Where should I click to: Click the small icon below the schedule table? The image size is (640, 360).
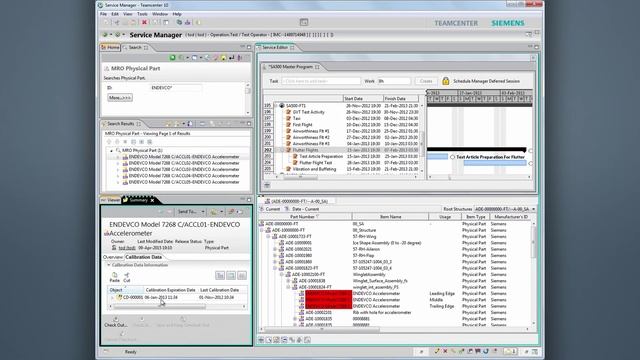[267, 185]
